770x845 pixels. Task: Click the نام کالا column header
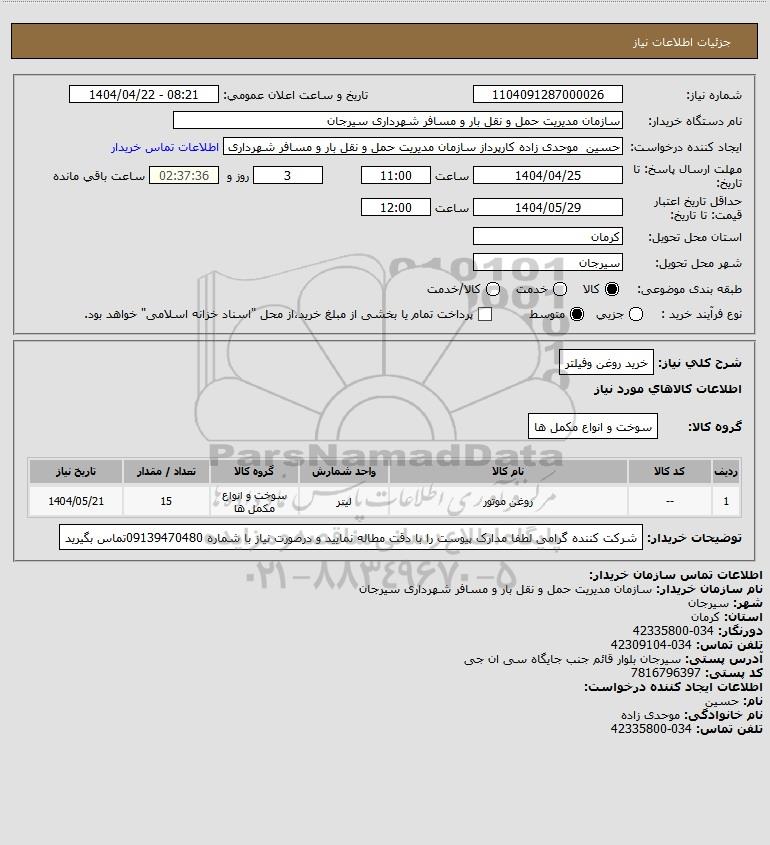point(508,472)
